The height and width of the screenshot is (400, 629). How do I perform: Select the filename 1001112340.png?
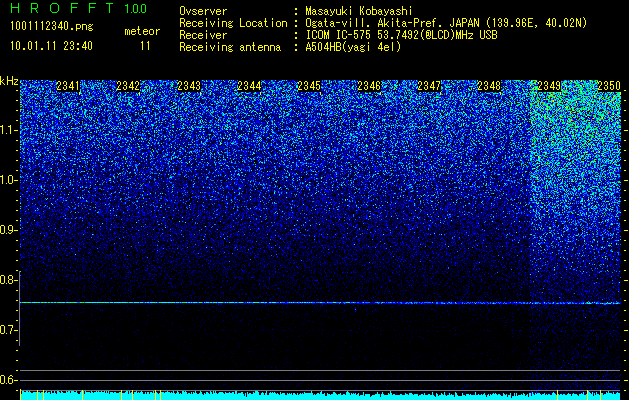pyautogui.click(x=52, y=27)
